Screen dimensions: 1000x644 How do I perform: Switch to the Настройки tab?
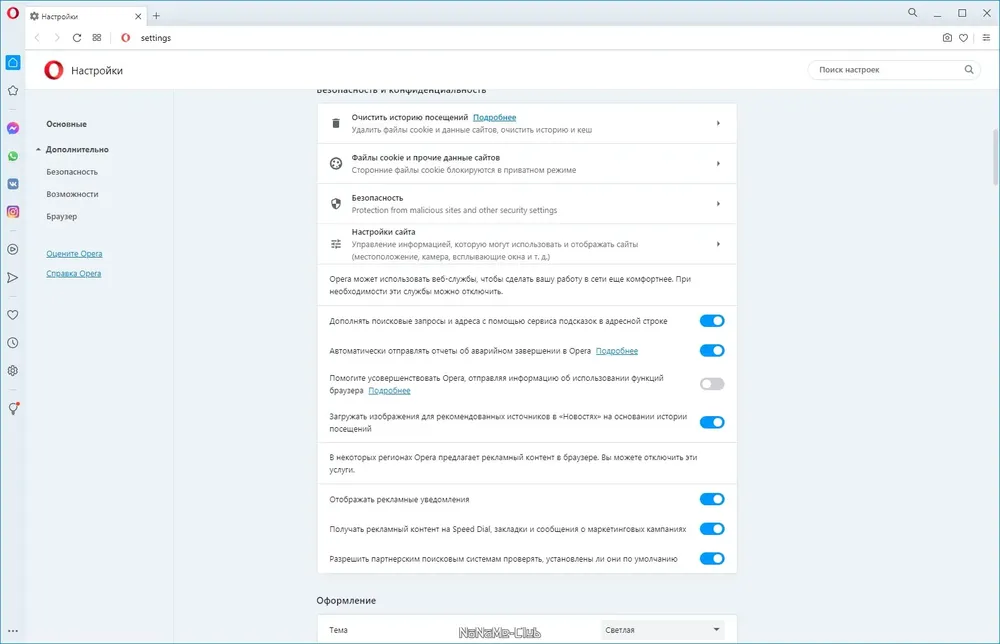[85, 17]
